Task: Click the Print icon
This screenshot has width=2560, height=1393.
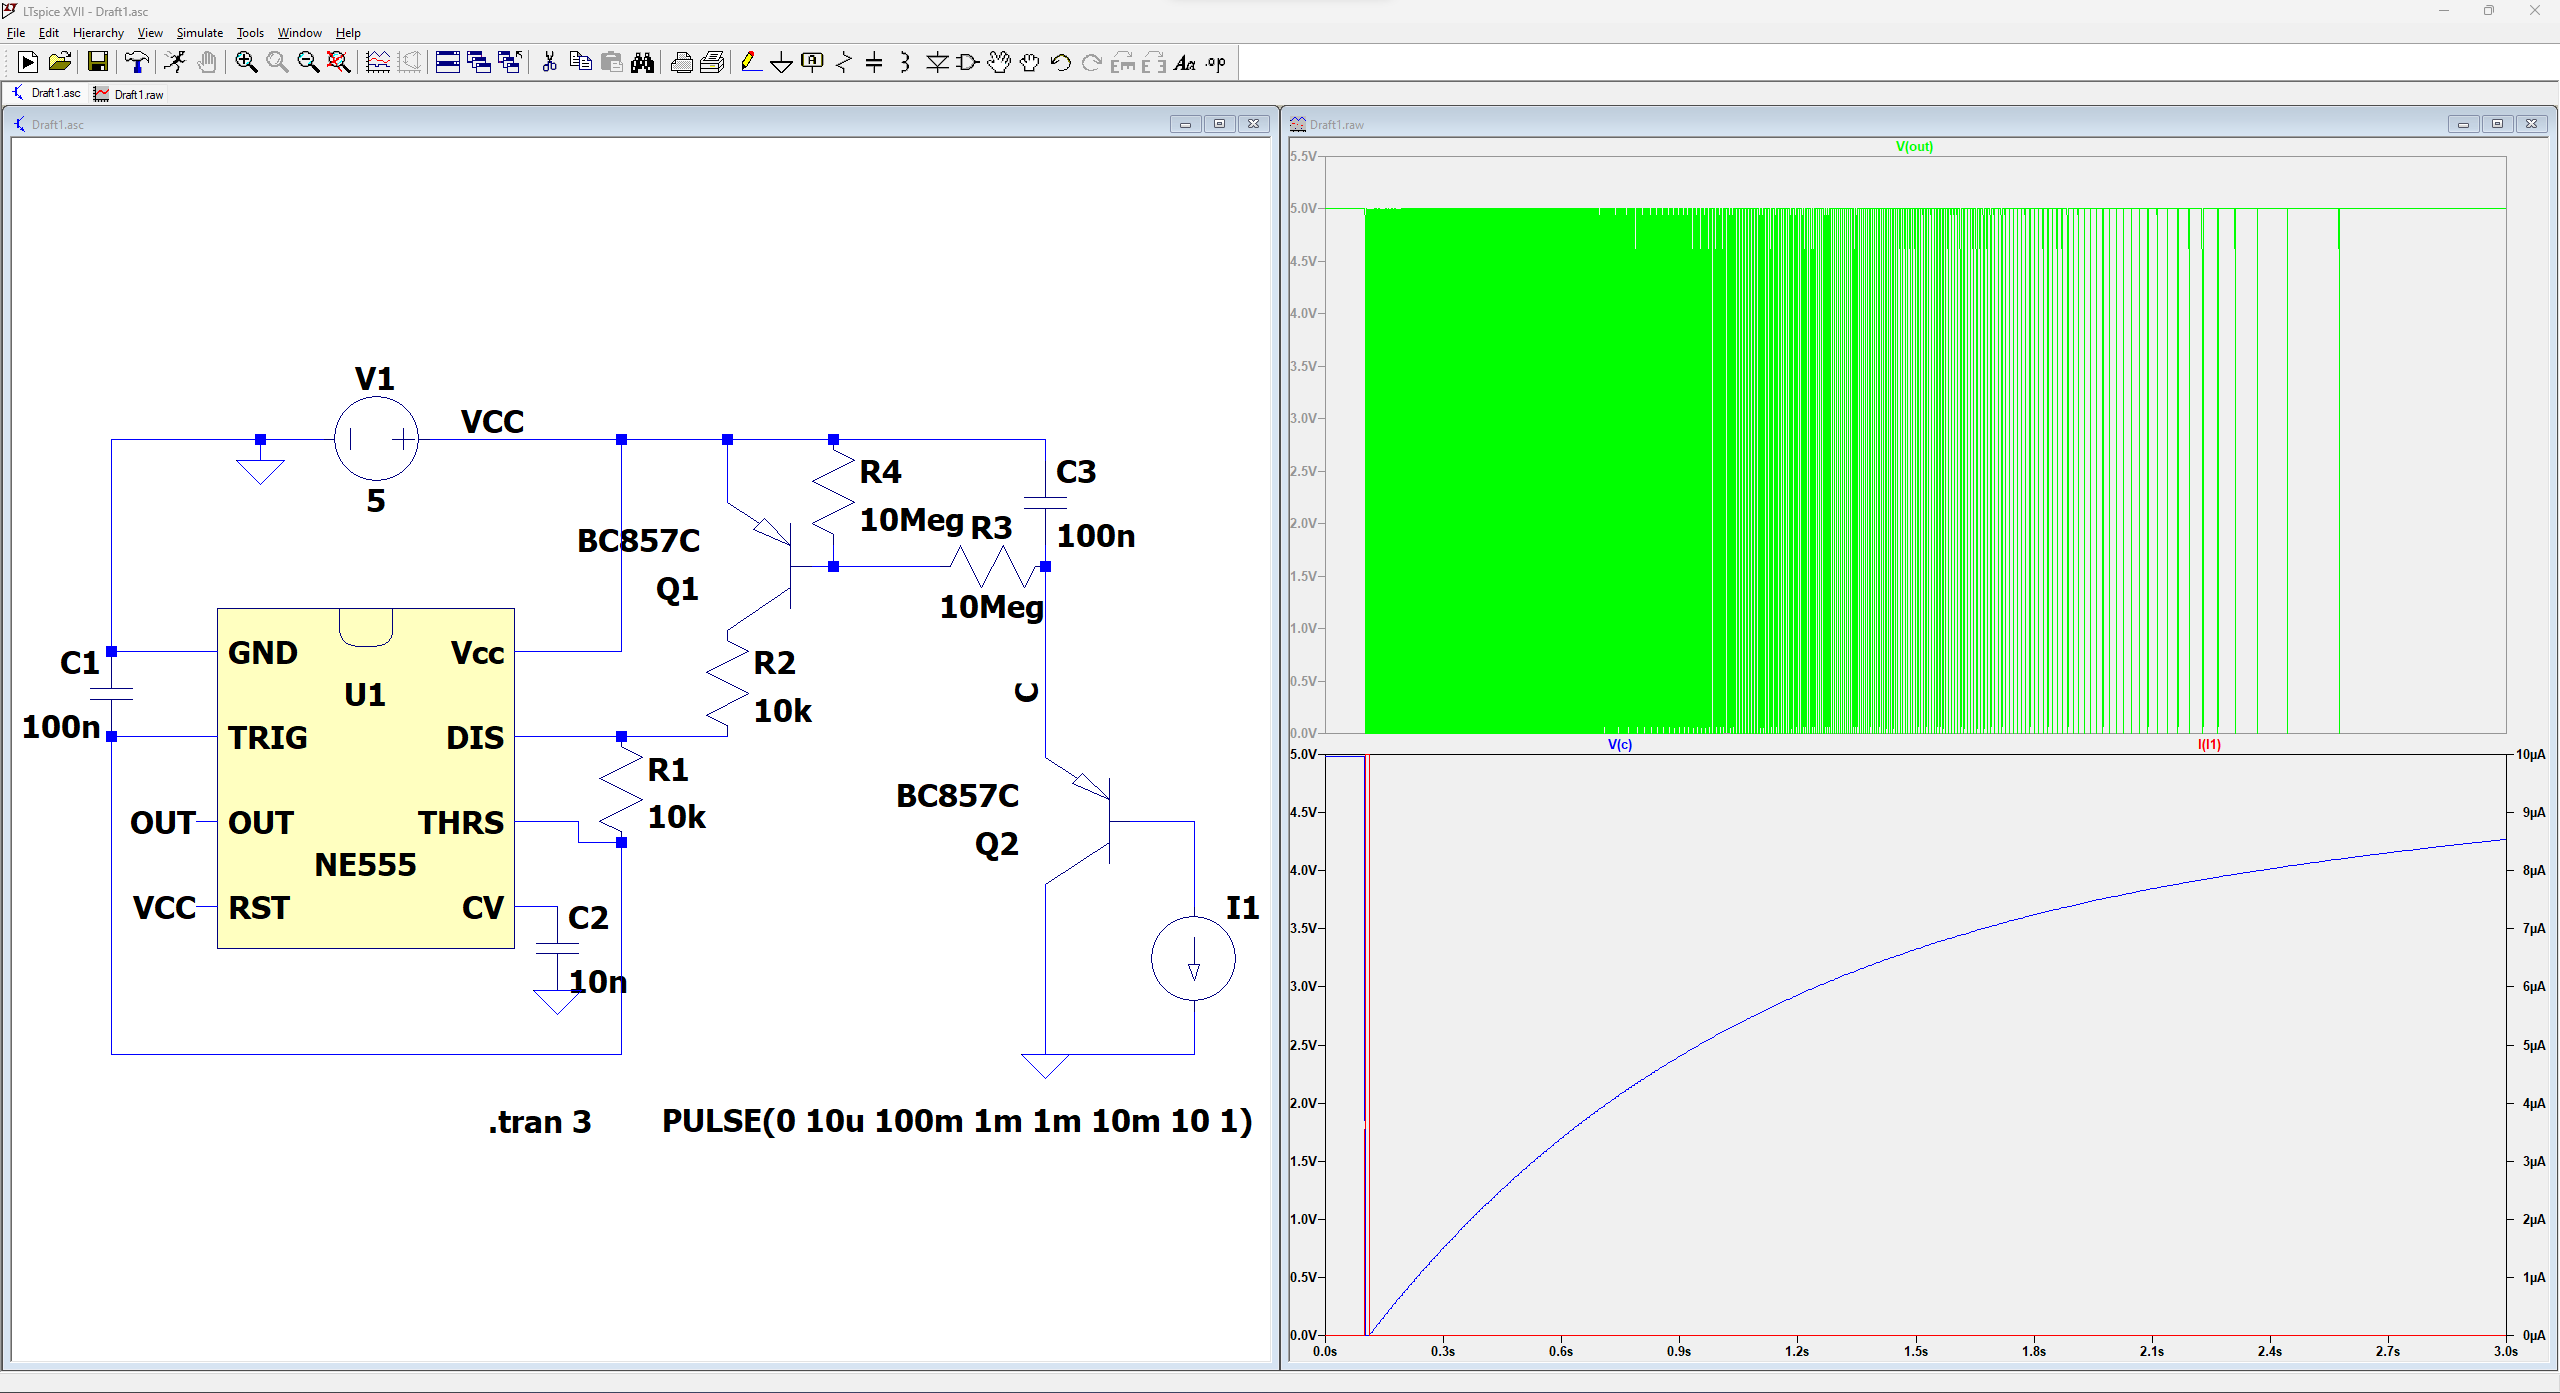Action: [681, 62]
